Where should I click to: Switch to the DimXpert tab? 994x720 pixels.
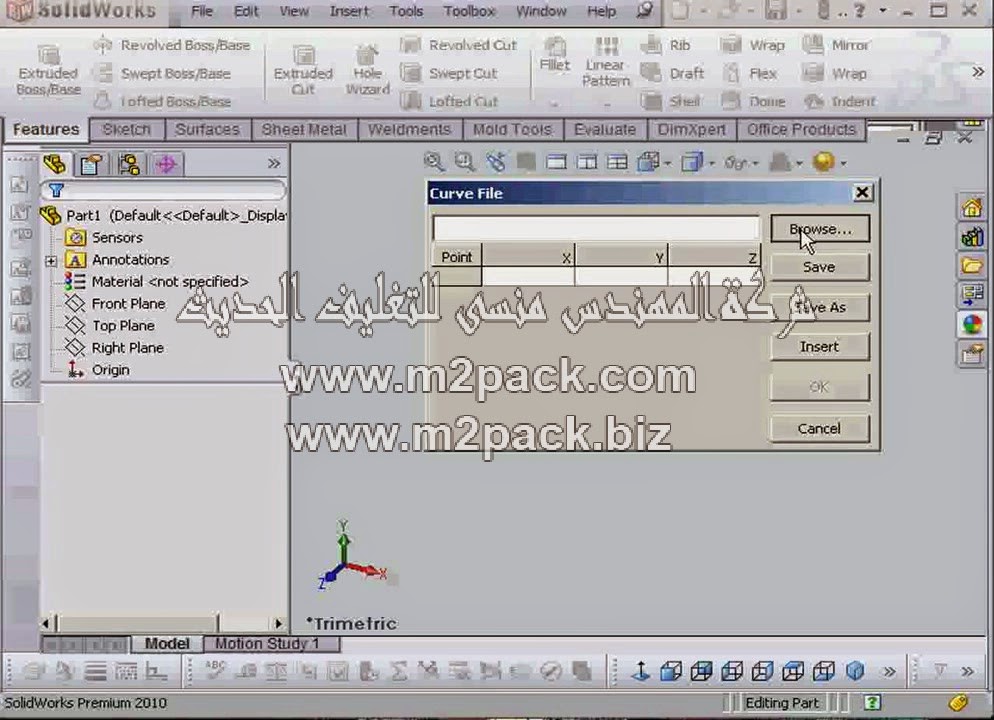pos(692,129)
